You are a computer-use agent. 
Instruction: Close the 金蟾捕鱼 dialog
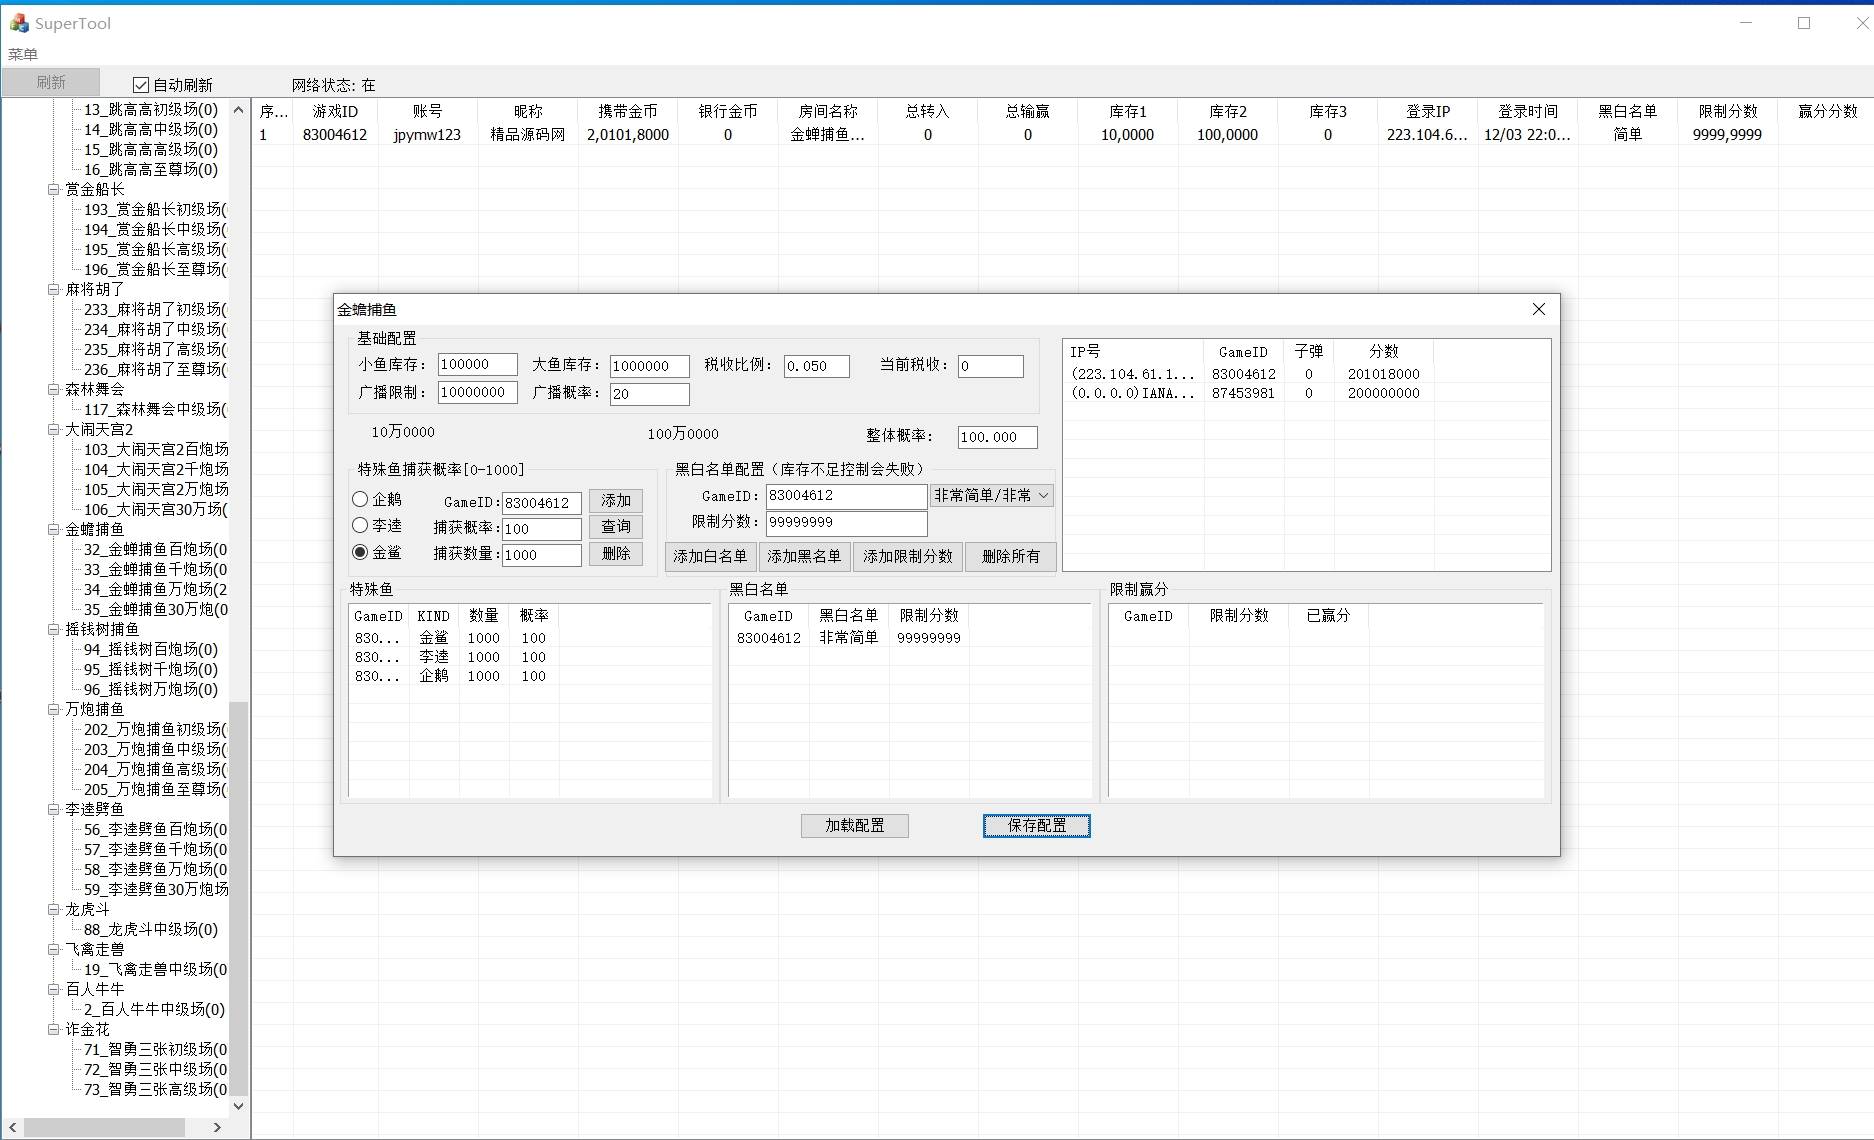tap(1538, 310)
